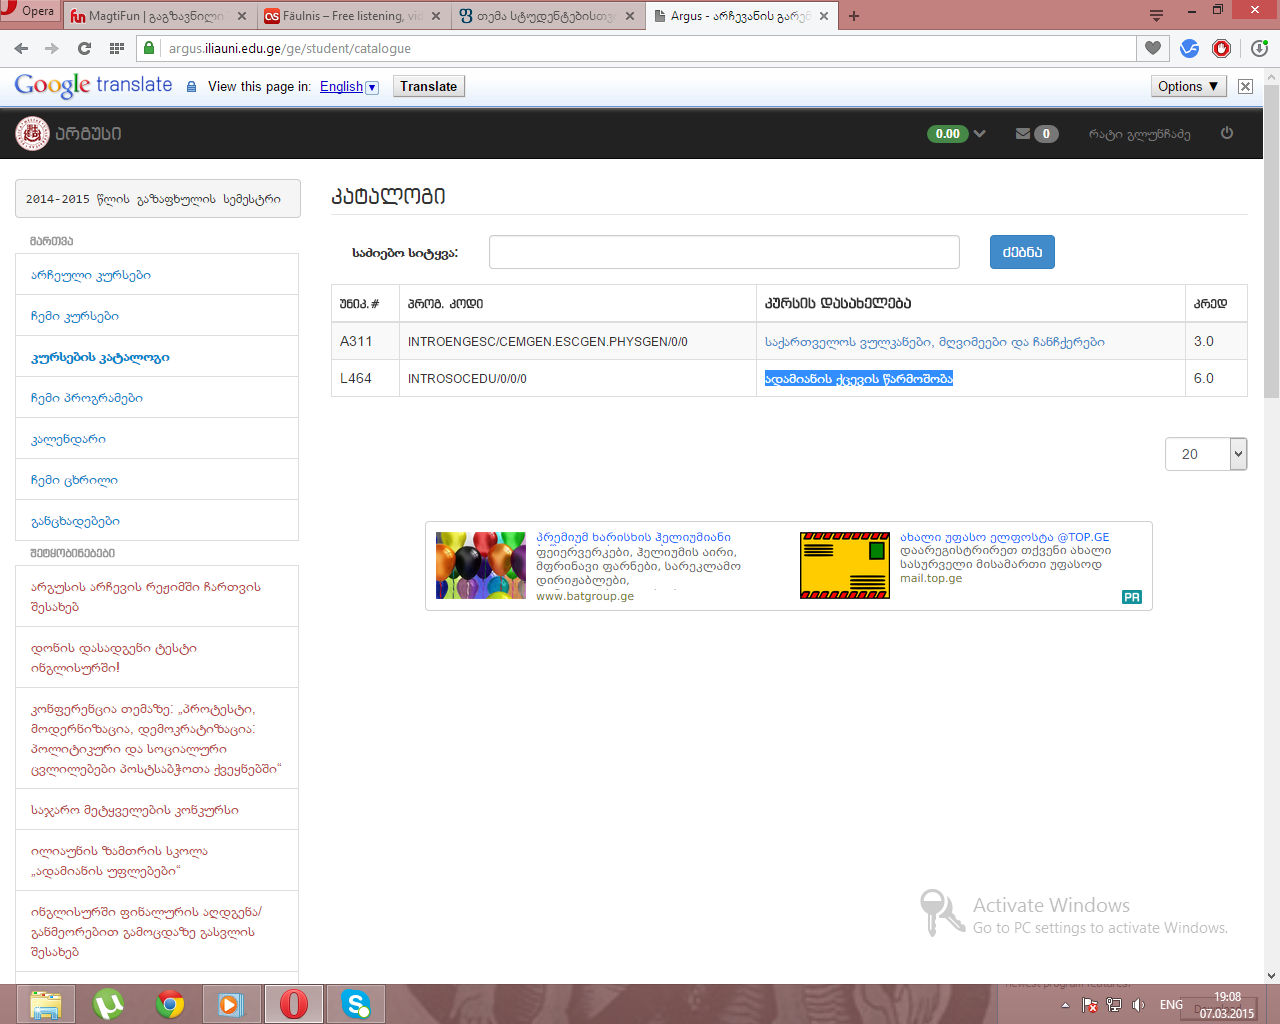Open the @TOP.GE free mail ad link
1280x1024 pixels.
pos(1004,537)
